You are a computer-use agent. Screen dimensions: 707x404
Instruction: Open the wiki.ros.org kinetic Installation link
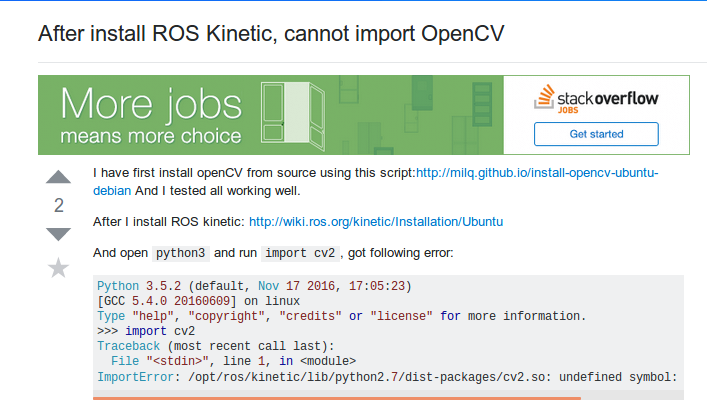[376, 222]
